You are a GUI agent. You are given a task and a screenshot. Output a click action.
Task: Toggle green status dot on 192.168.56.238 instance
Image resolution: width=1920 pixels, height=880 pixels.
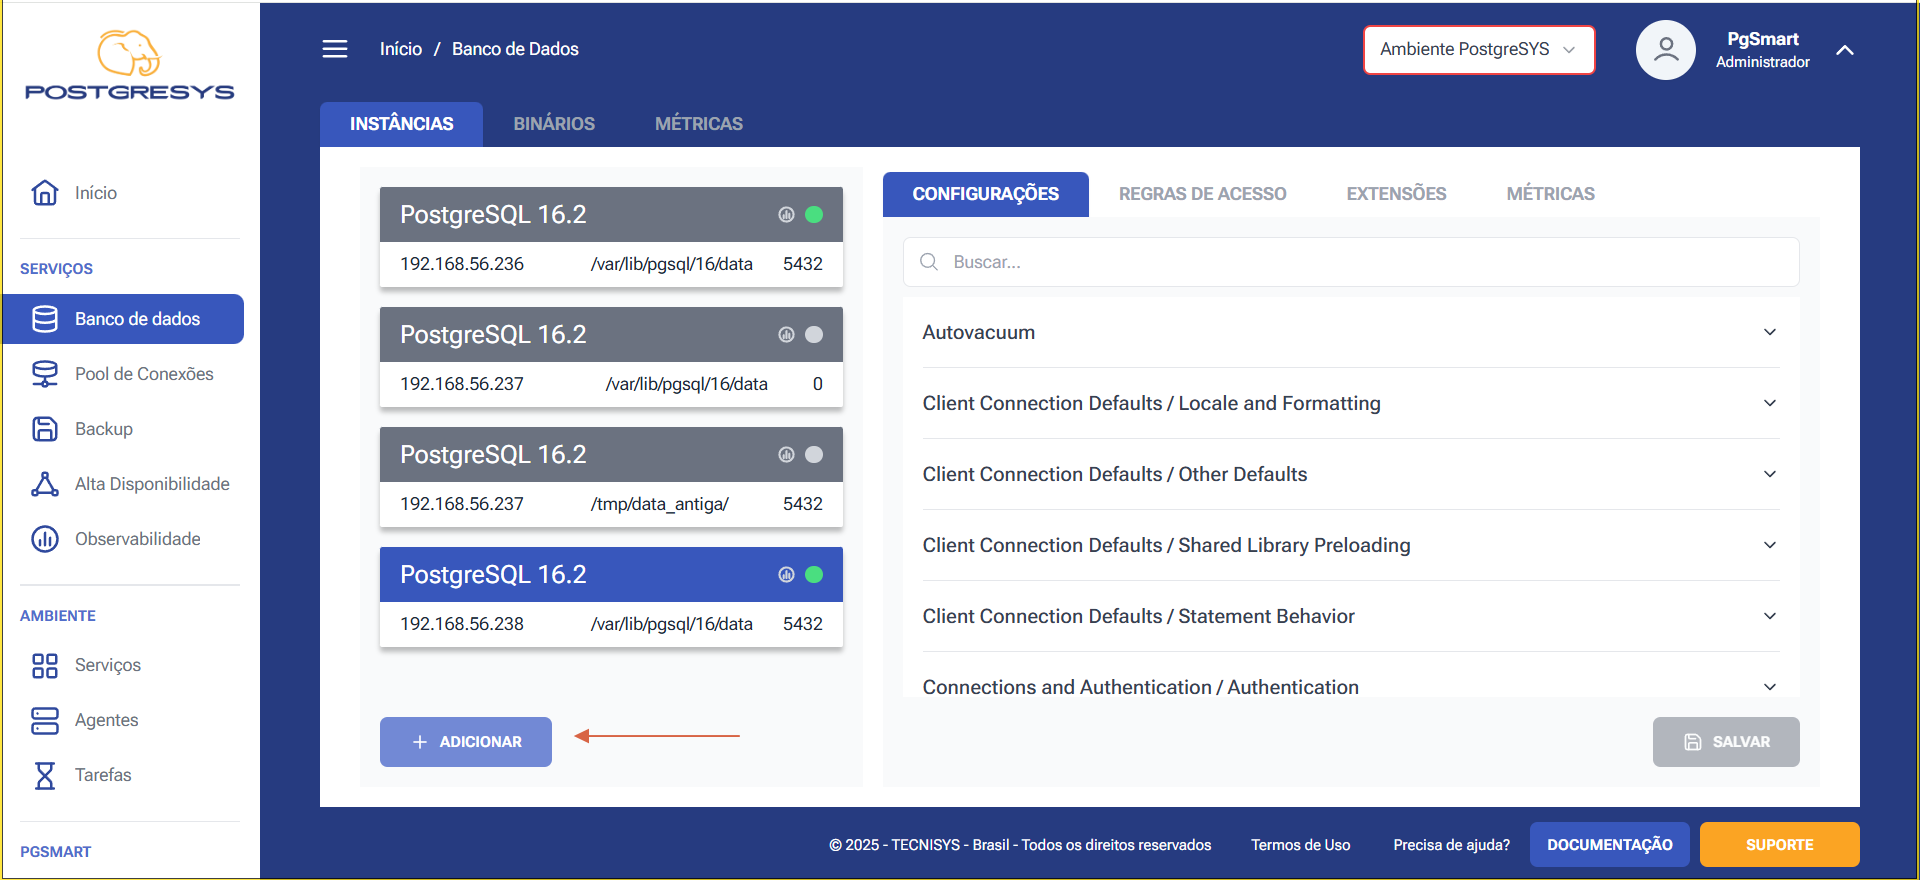[x=814, y=575]
